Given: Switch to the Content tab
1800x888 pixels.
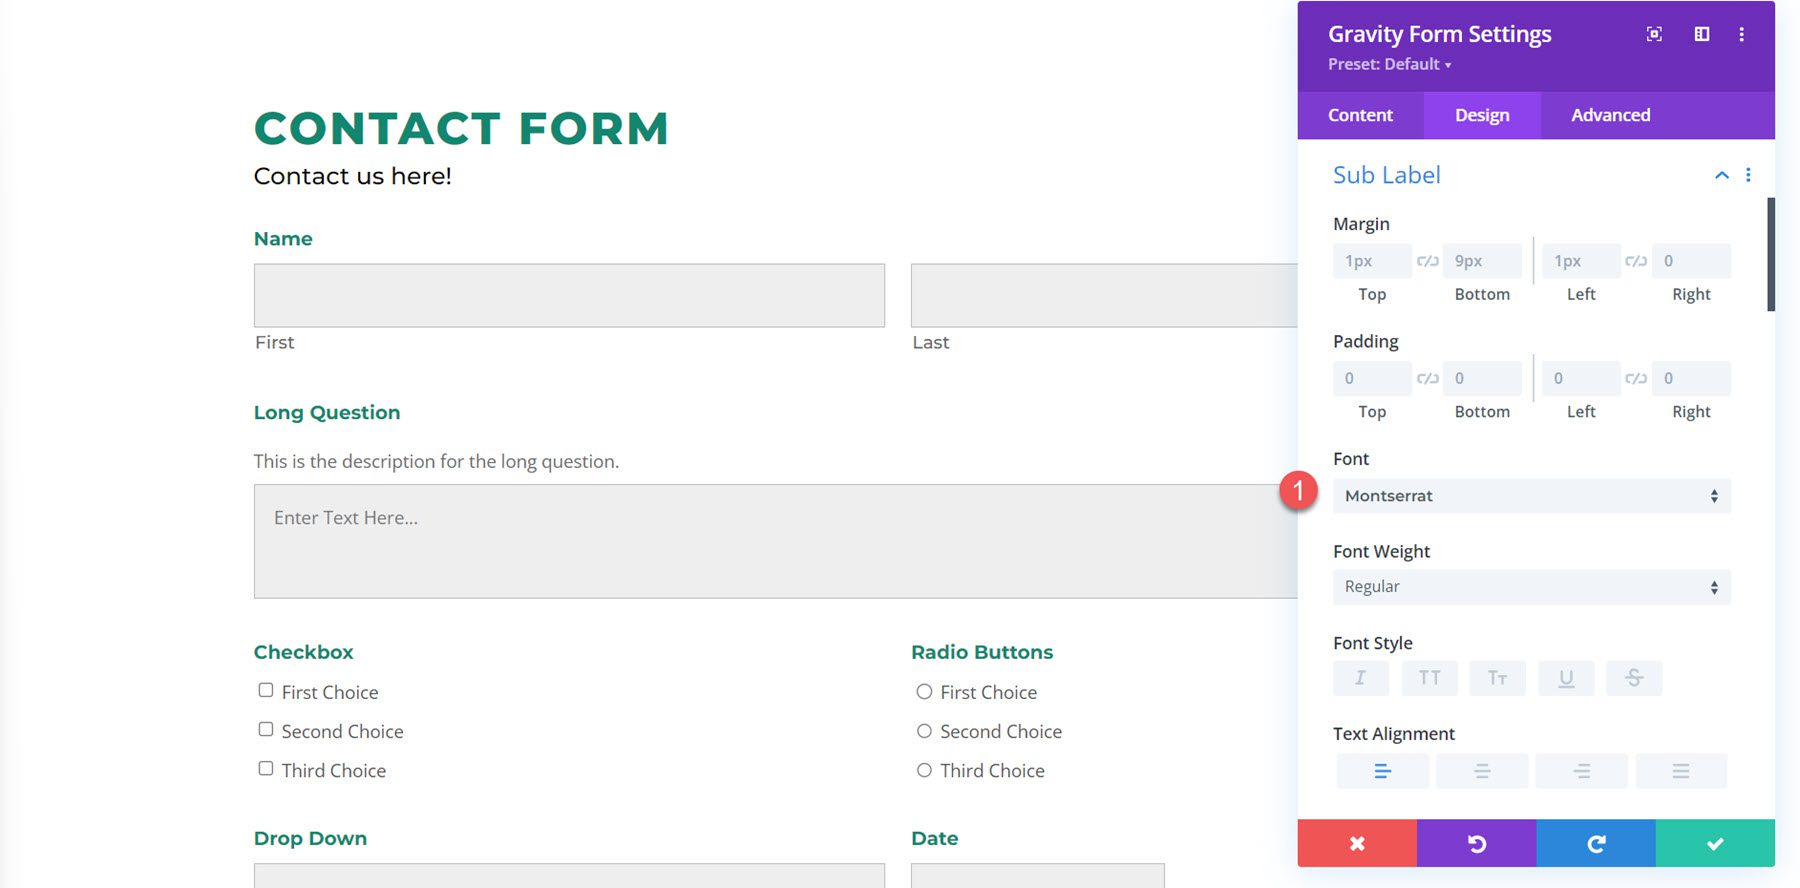Looking at the screenshot, I should pos(1360,115).
